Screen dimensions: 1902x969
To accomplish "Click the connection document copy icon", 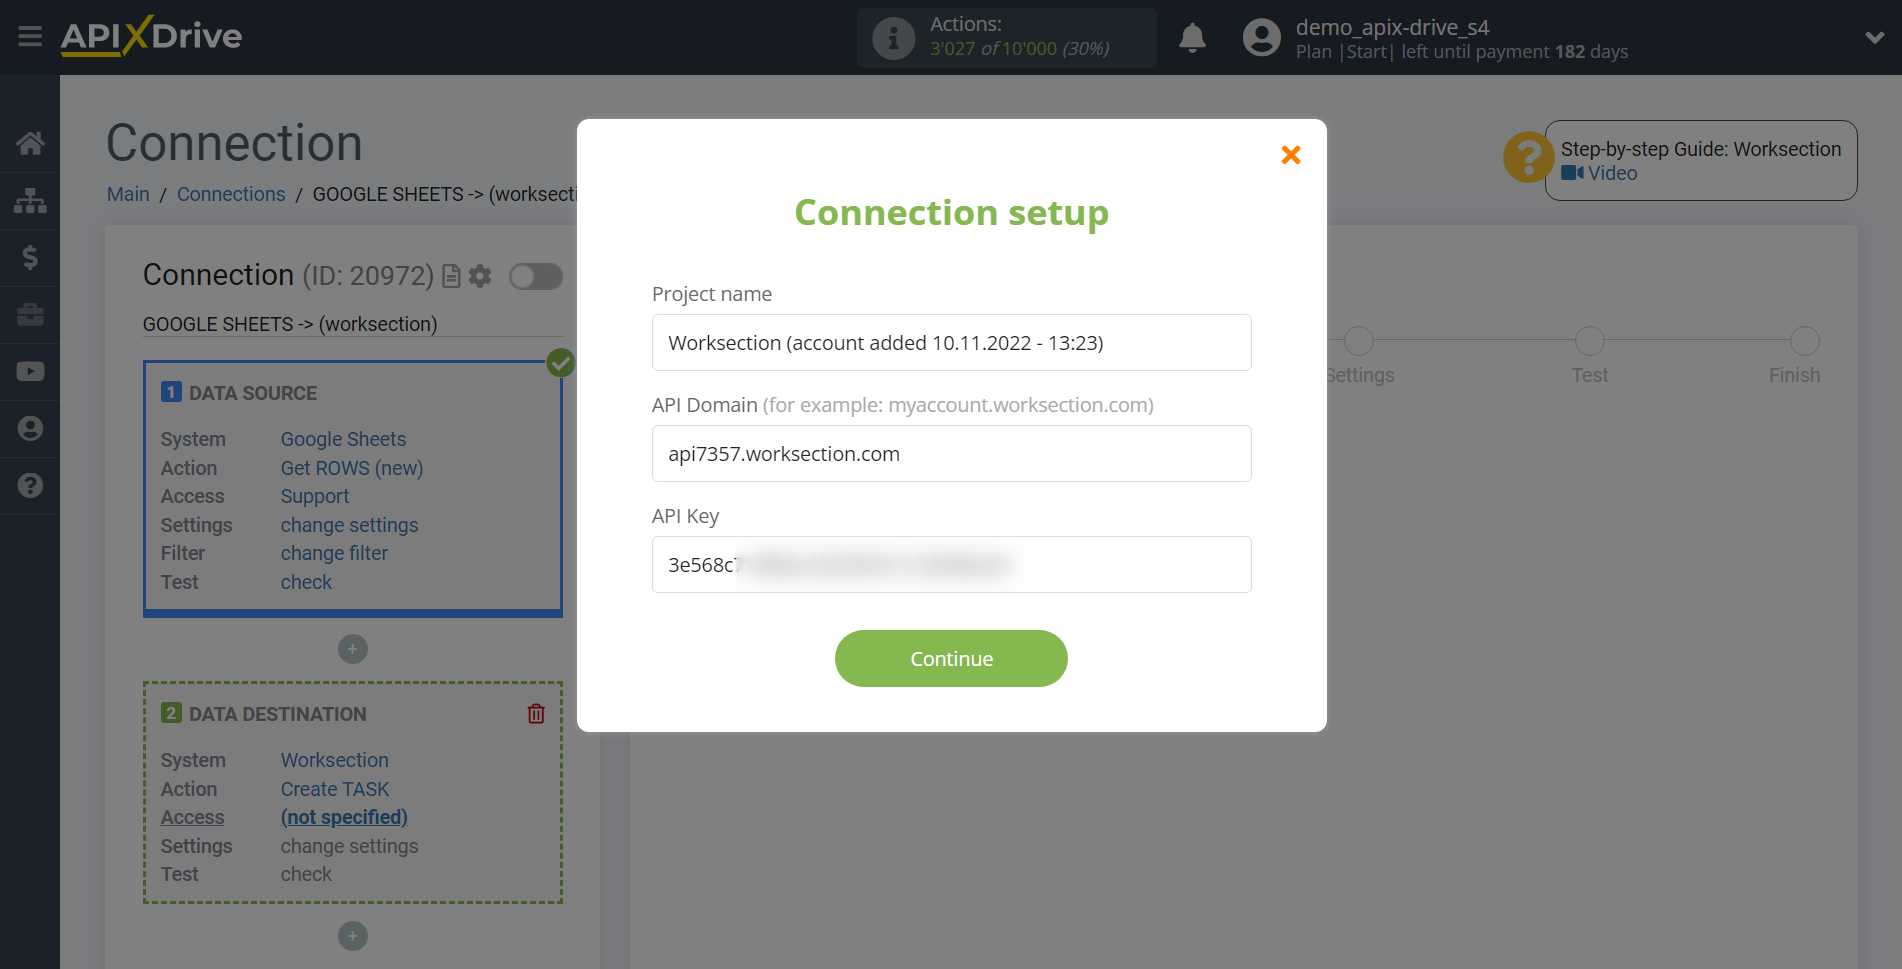I will 451,276.
